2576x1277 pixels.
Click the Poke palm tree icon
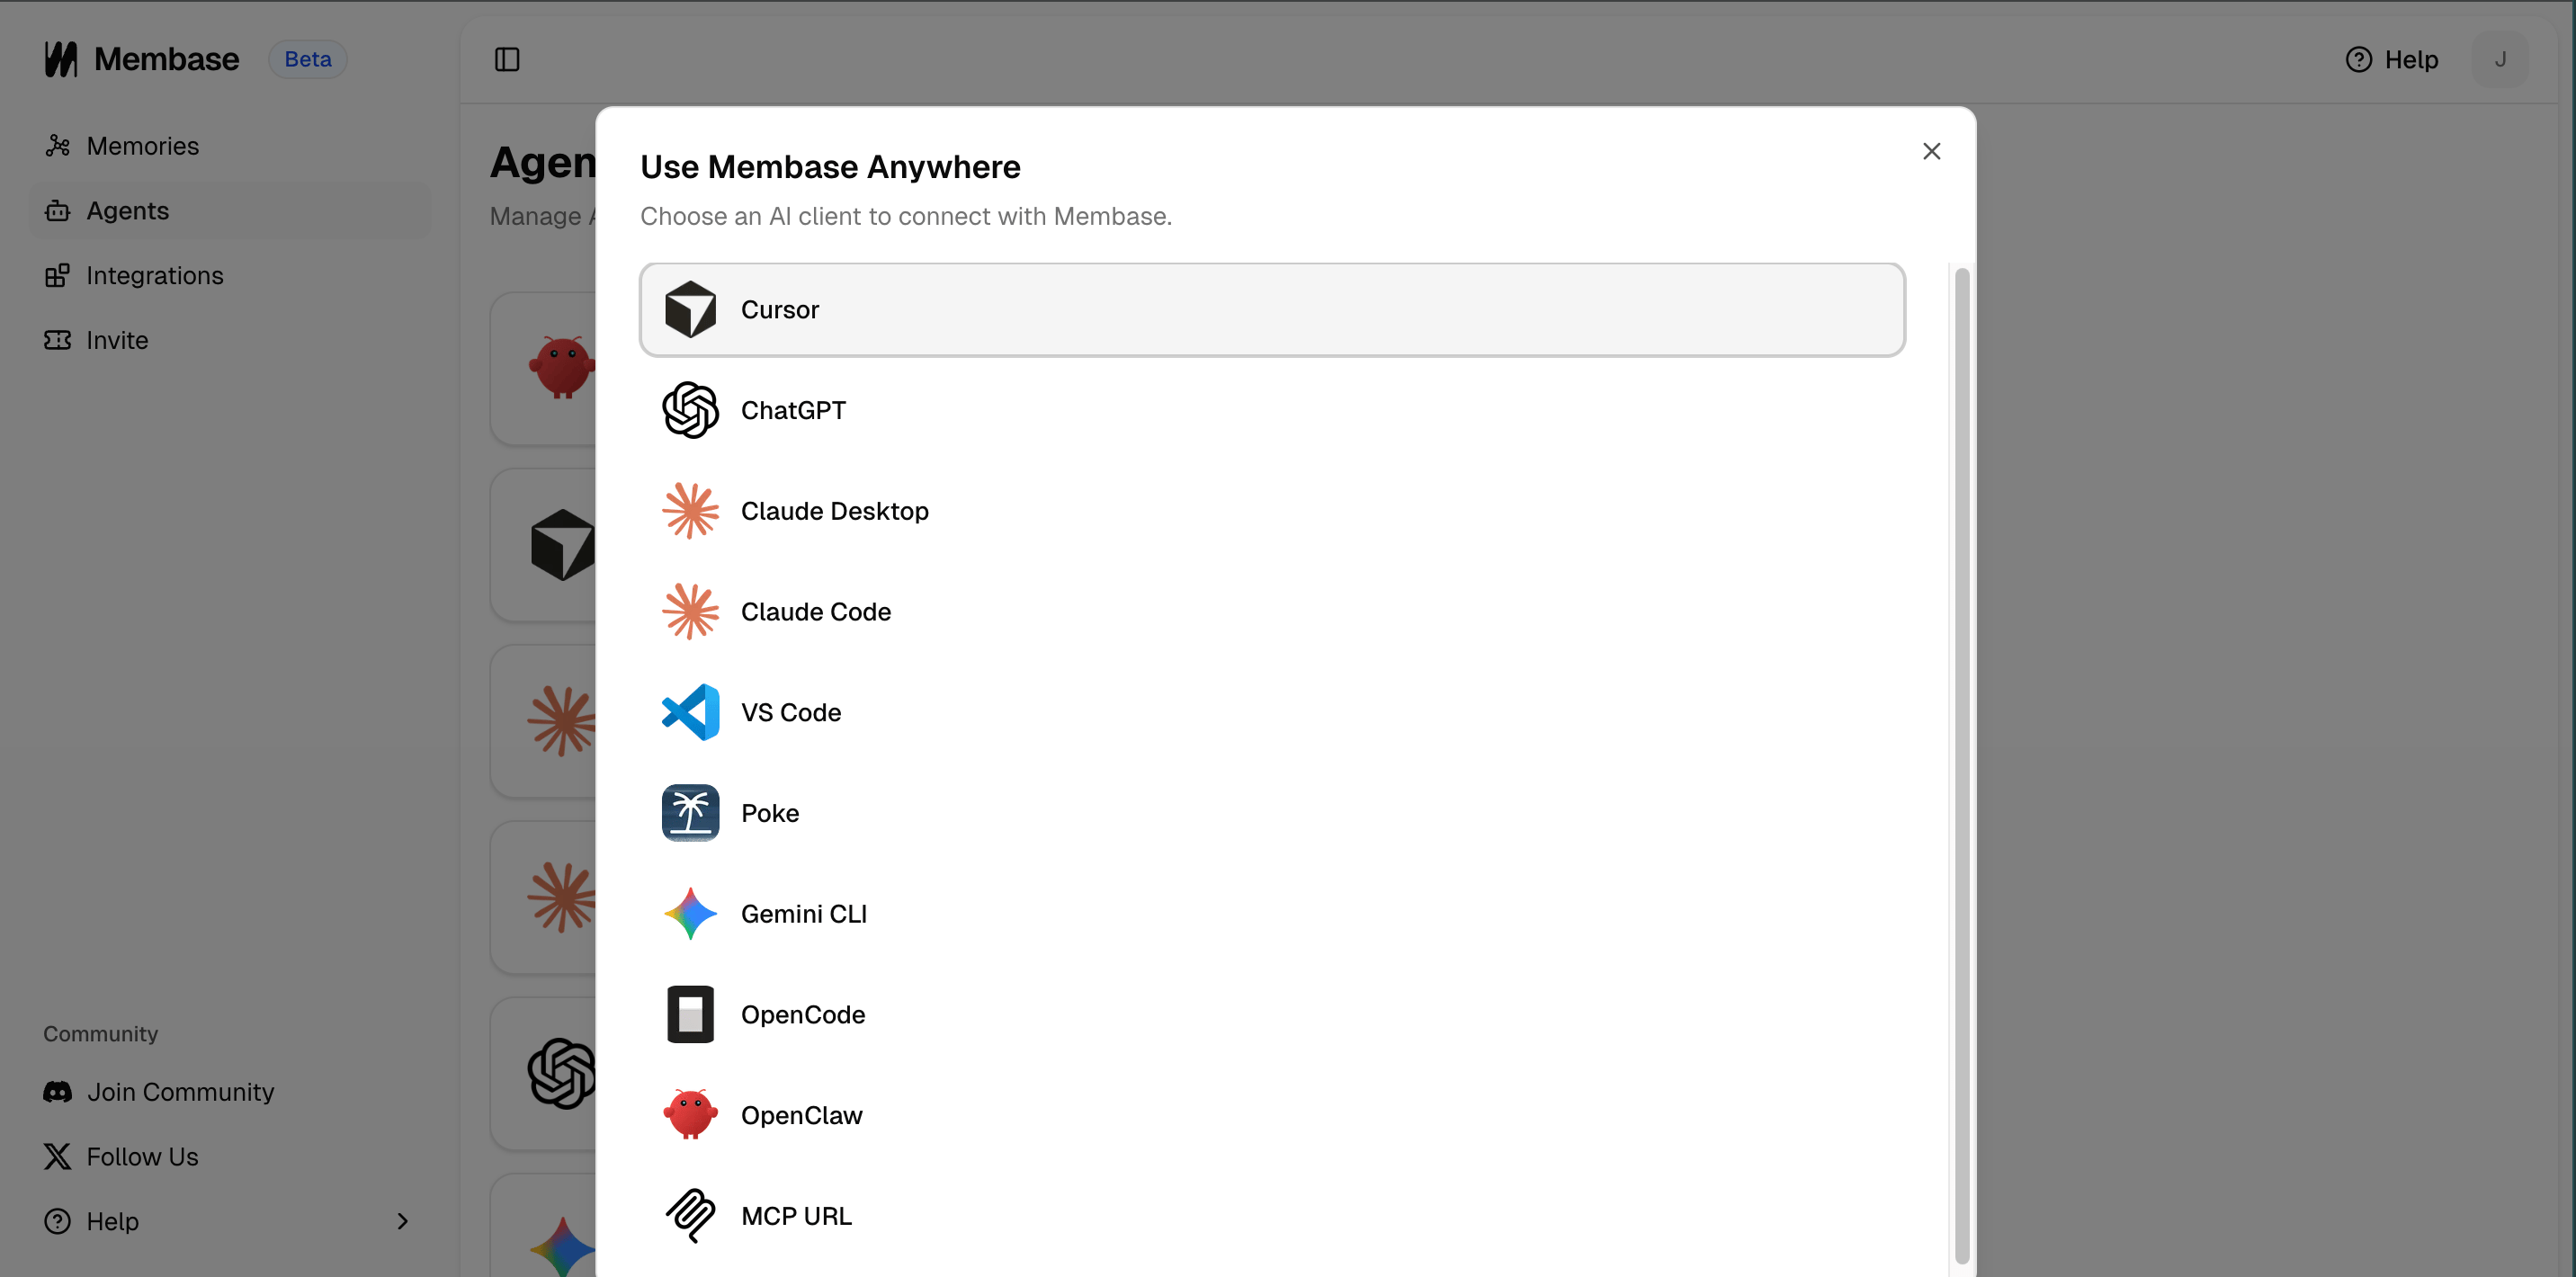click(x=690, y=813)
